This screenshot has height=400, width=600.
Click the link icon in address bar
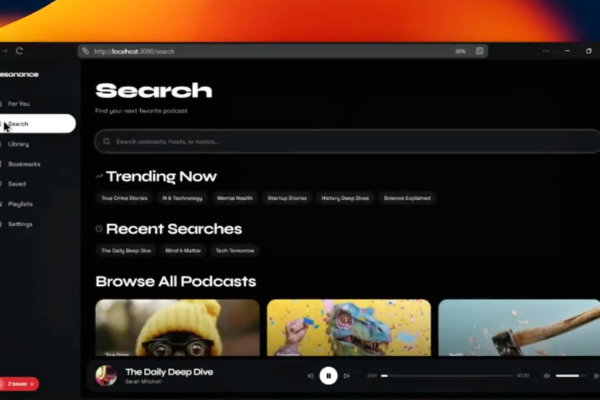click(x=86, y=51)
